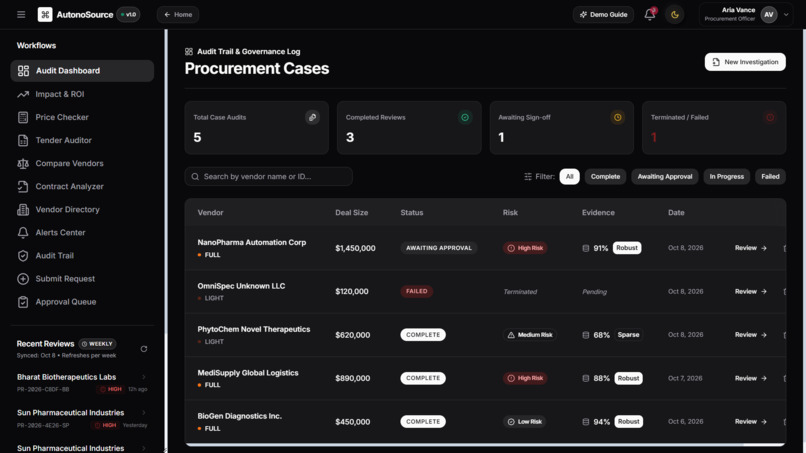The width and height of the screenshot is (806, 453).
Task: Click the Approval Queue clipboard icon
Action: 23,302
